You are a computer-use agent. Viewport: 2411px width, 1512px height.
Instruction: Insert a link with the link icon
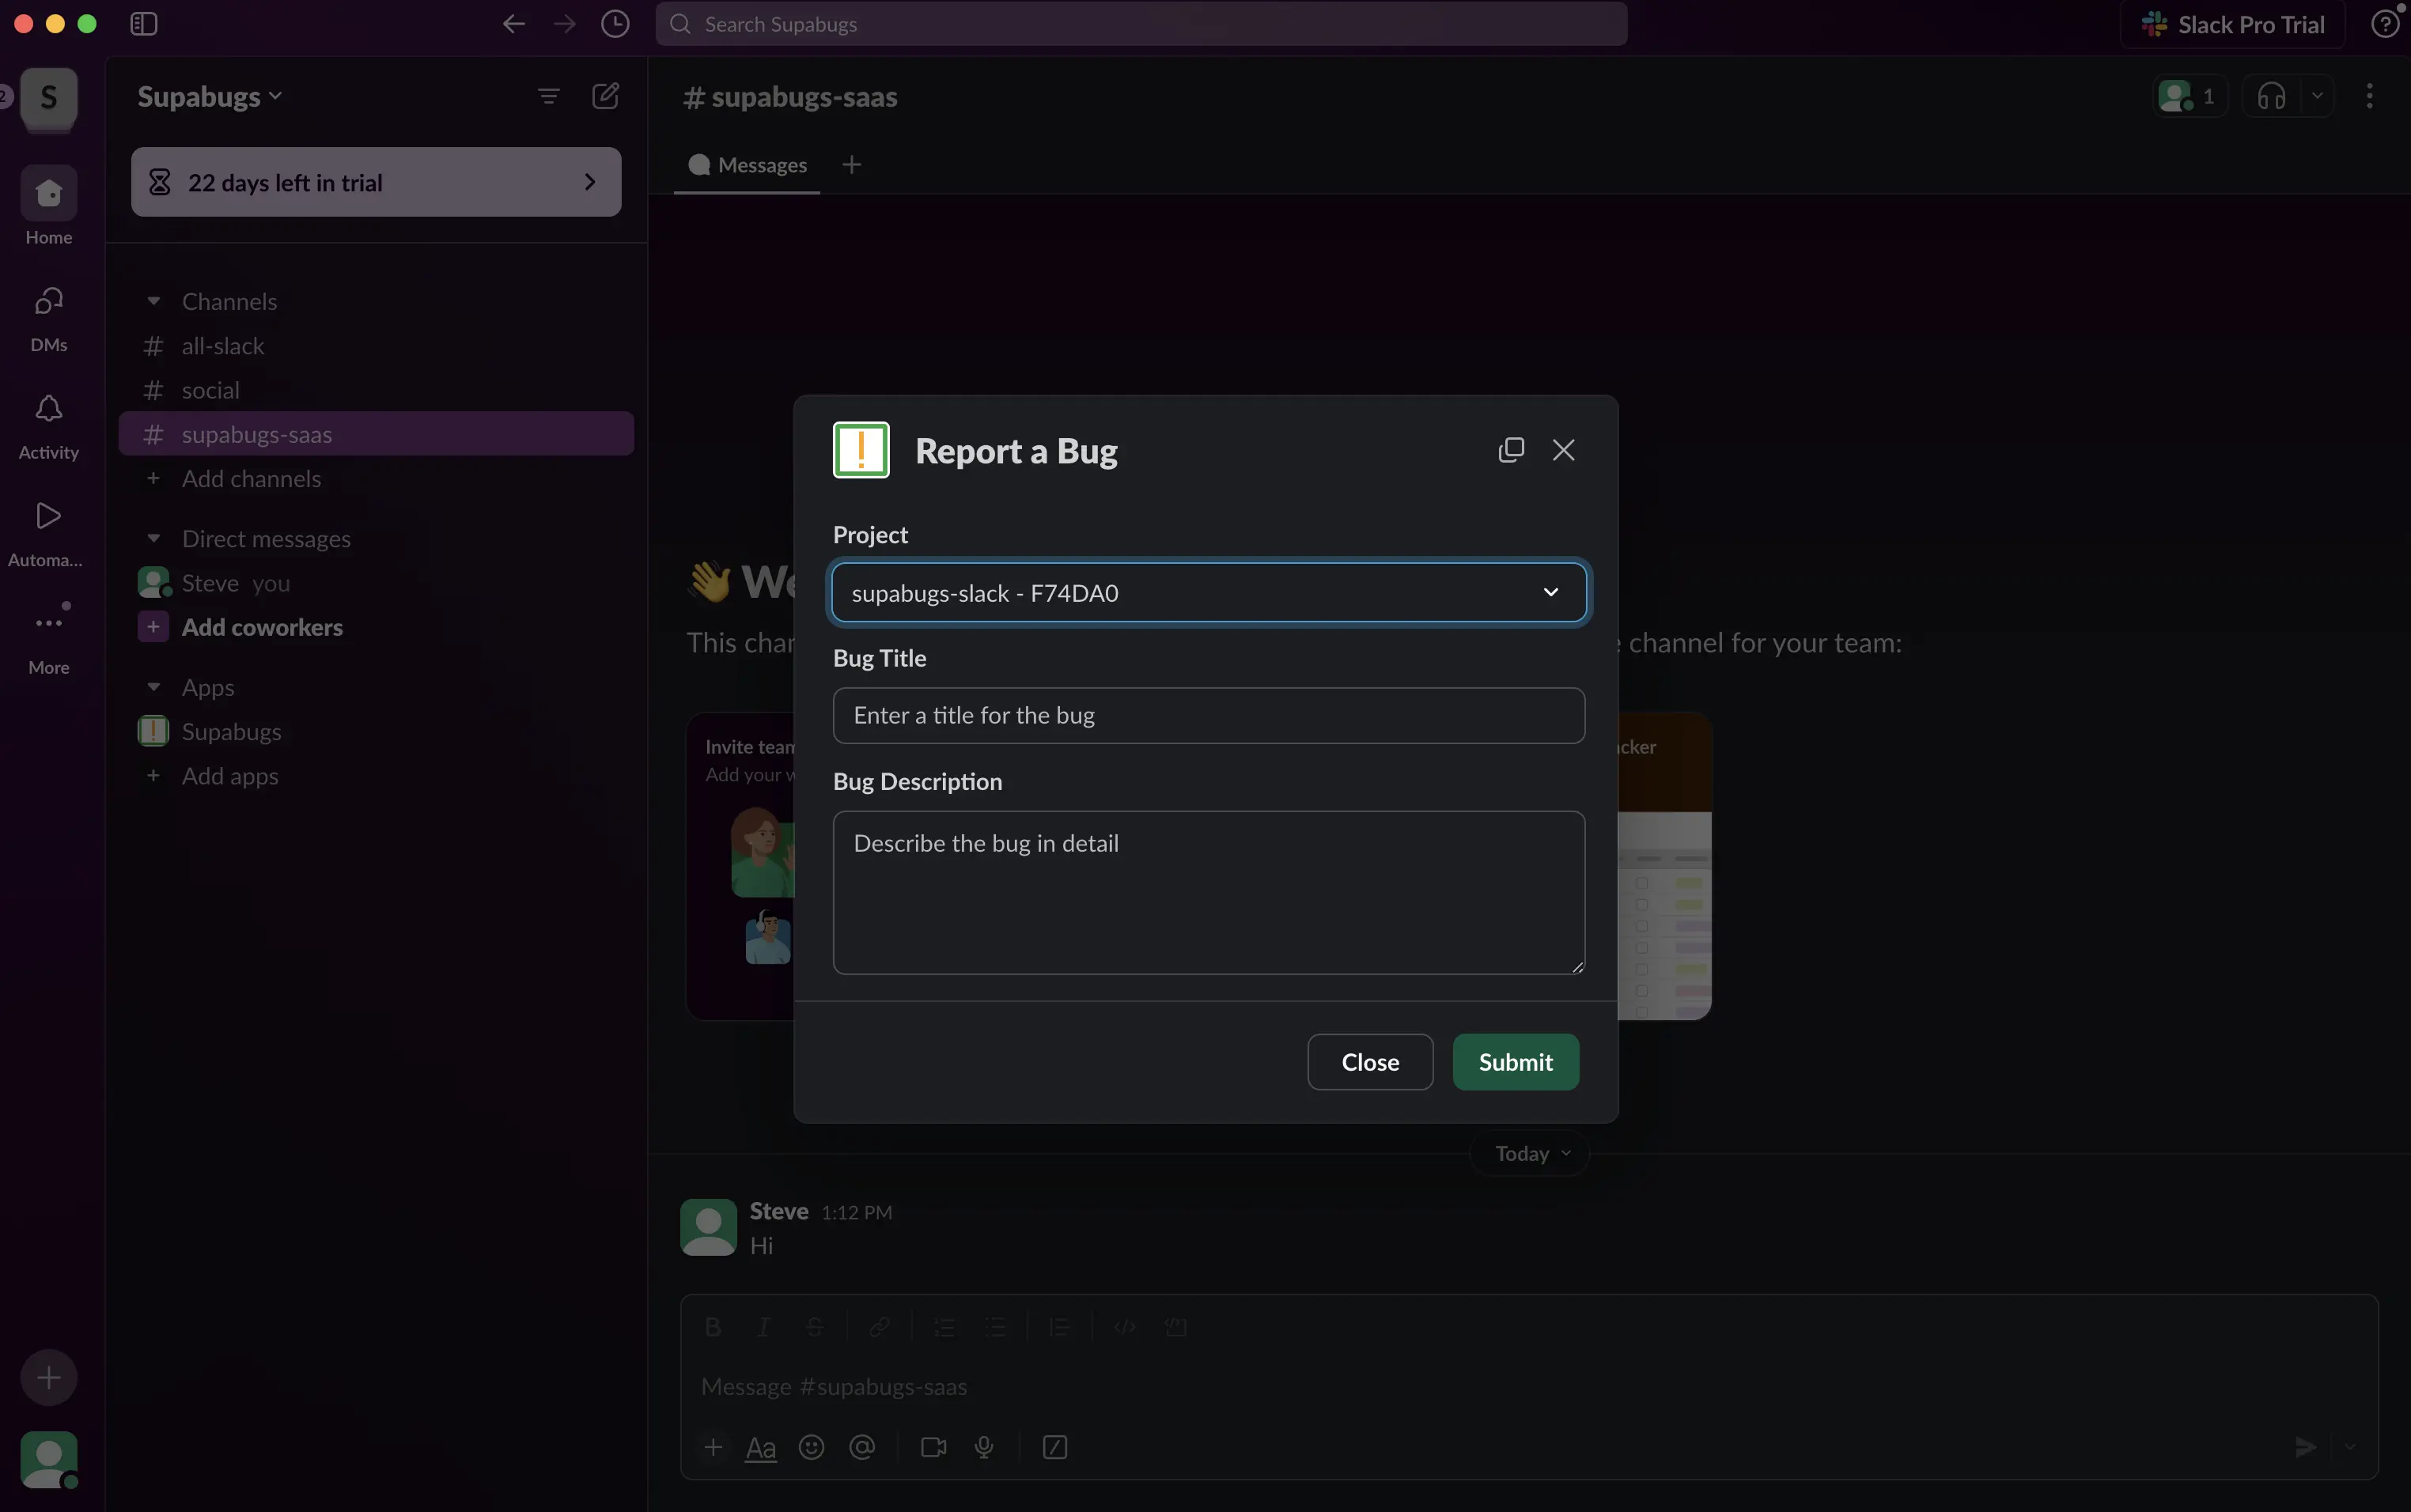tap(880, 1327)
